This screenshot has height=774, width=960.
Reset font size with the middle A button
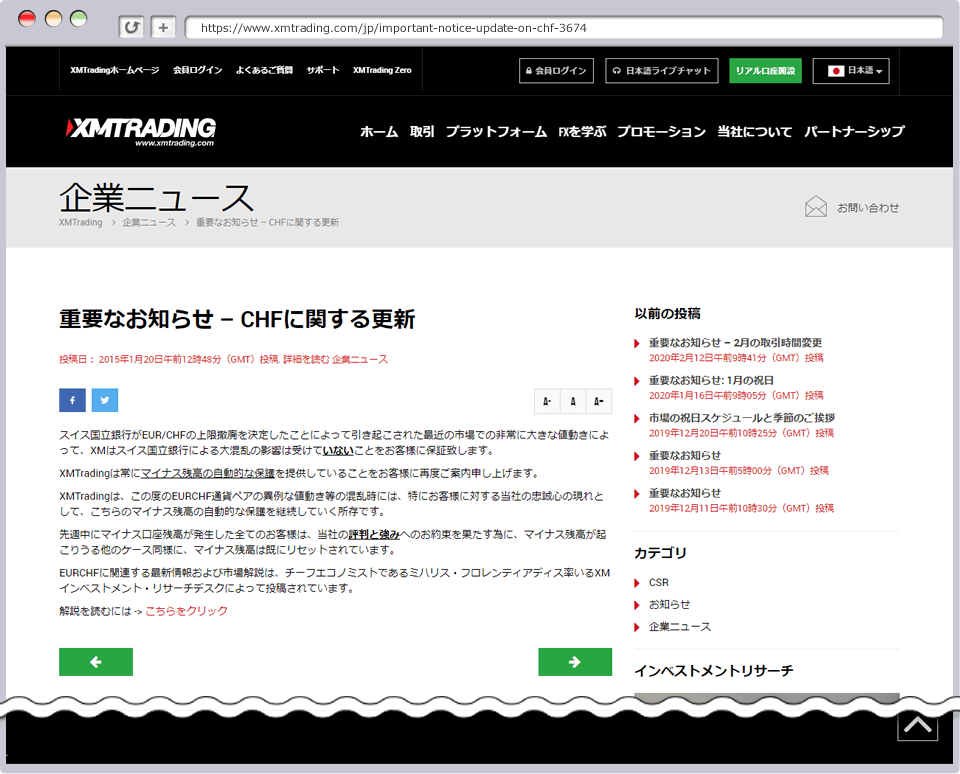coord(573,402)
